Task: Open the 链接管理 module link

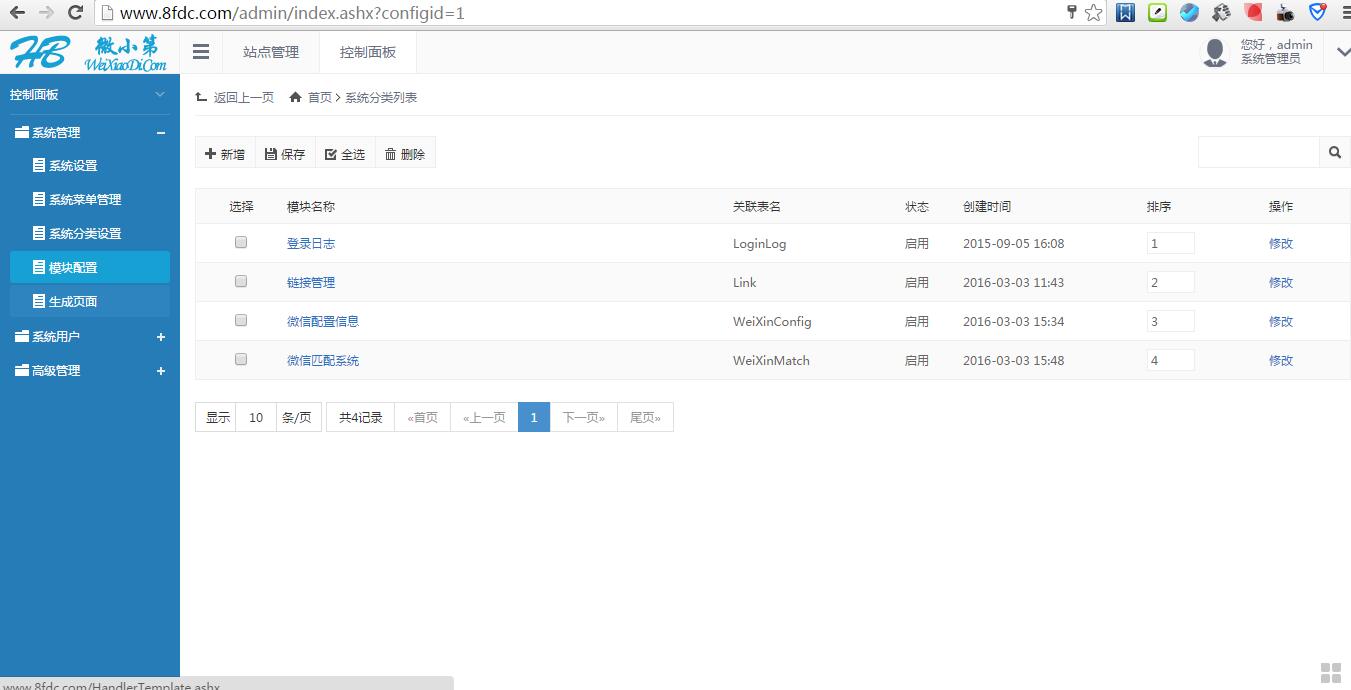Action: click(311, 282)
